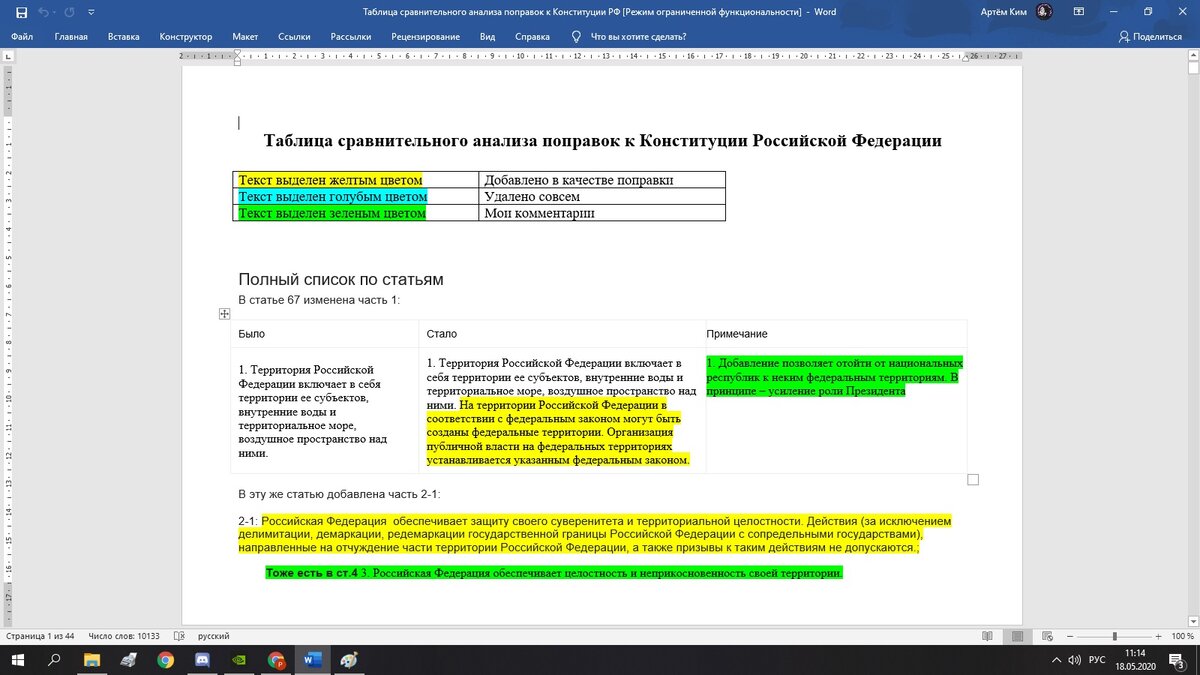
Task: Open the Windows Start menu
Action: point(18,660)
